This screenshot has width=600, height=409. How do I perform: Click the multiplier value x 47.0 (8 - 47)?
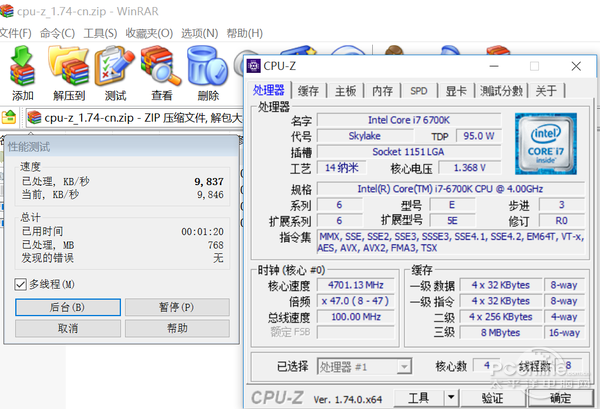pos(356,301)
